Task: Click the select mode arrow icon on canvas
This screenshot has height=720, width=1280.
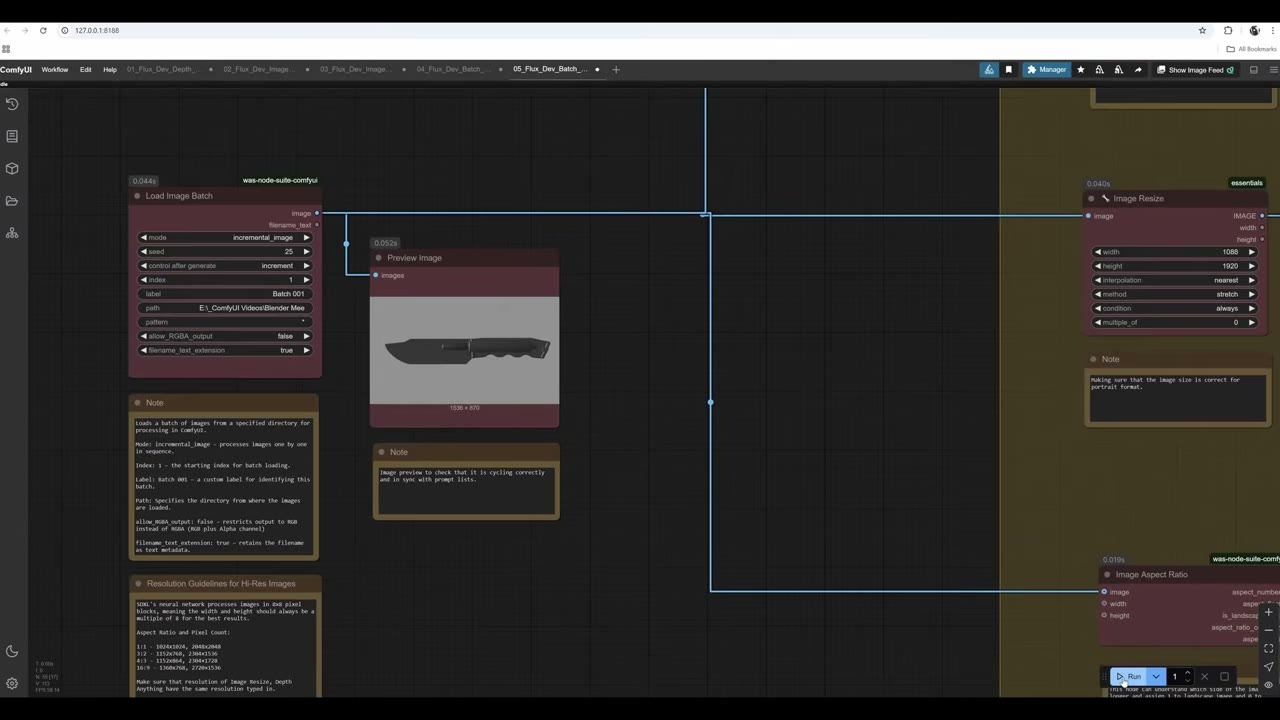Action: tap(1268, 666)
